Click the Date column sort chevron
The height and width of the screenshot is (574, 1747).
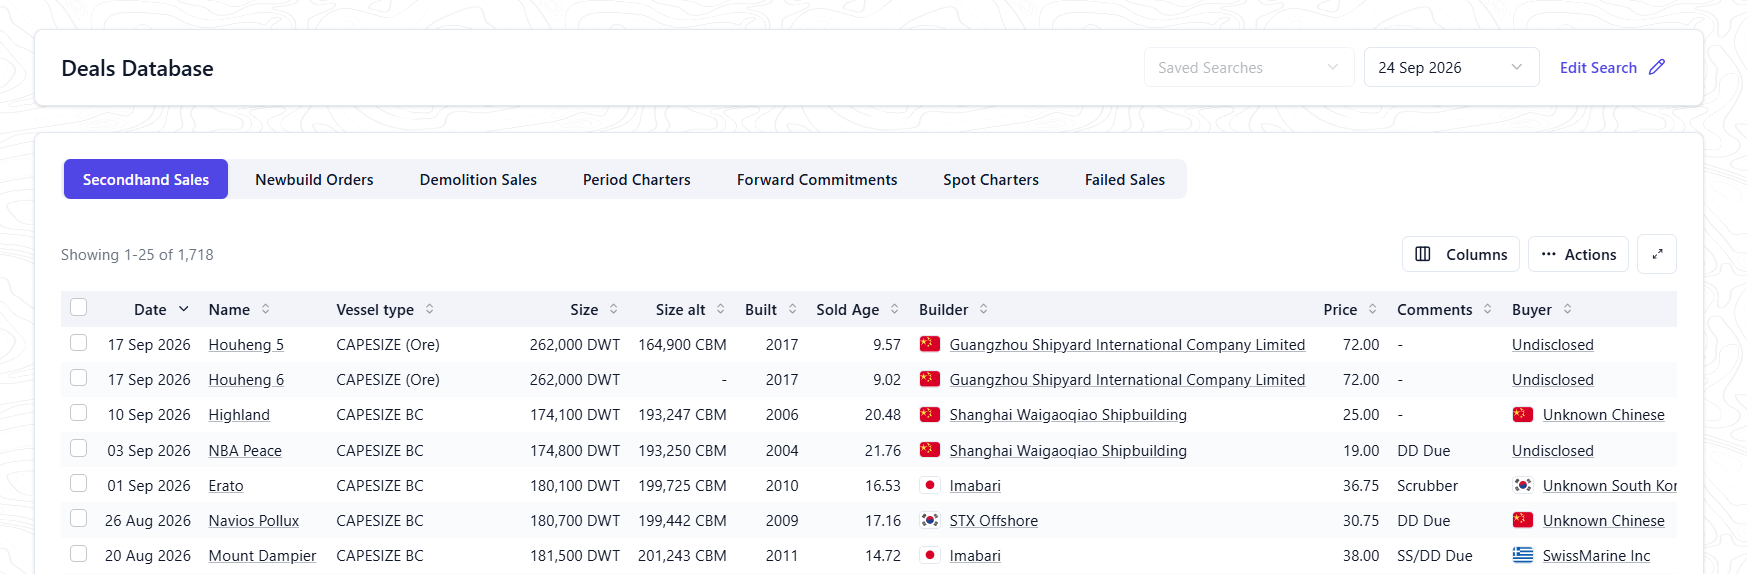click(x=184, y=309)
